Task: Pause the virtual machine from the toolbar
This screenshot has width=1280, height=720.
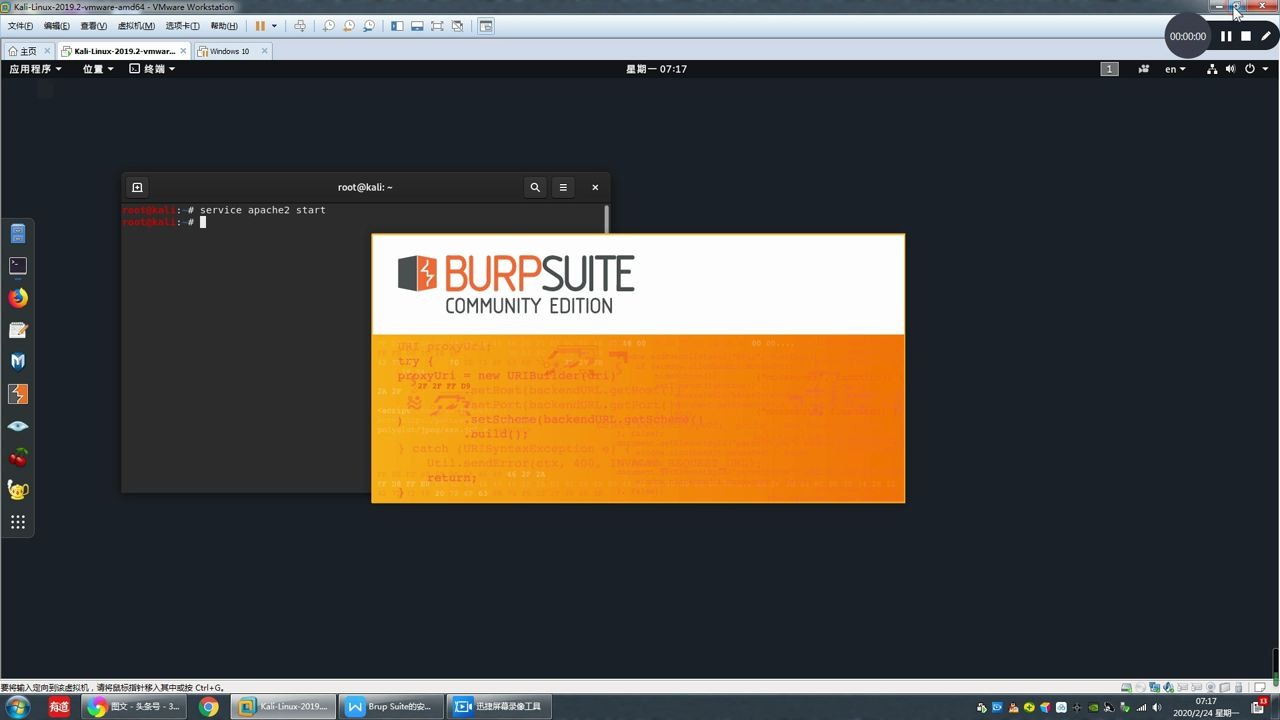Action: (x=260, y=26)
